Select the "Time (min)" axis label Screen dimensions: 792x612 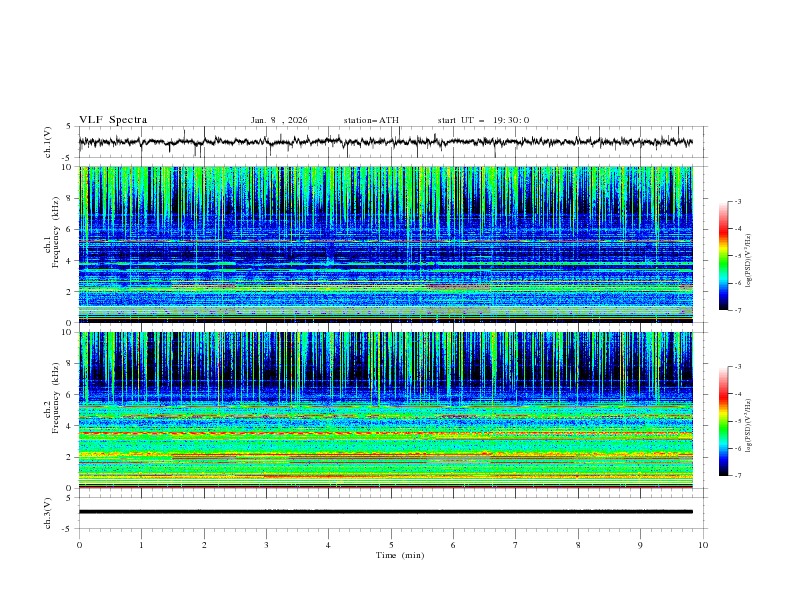click(x=400, y=555)
